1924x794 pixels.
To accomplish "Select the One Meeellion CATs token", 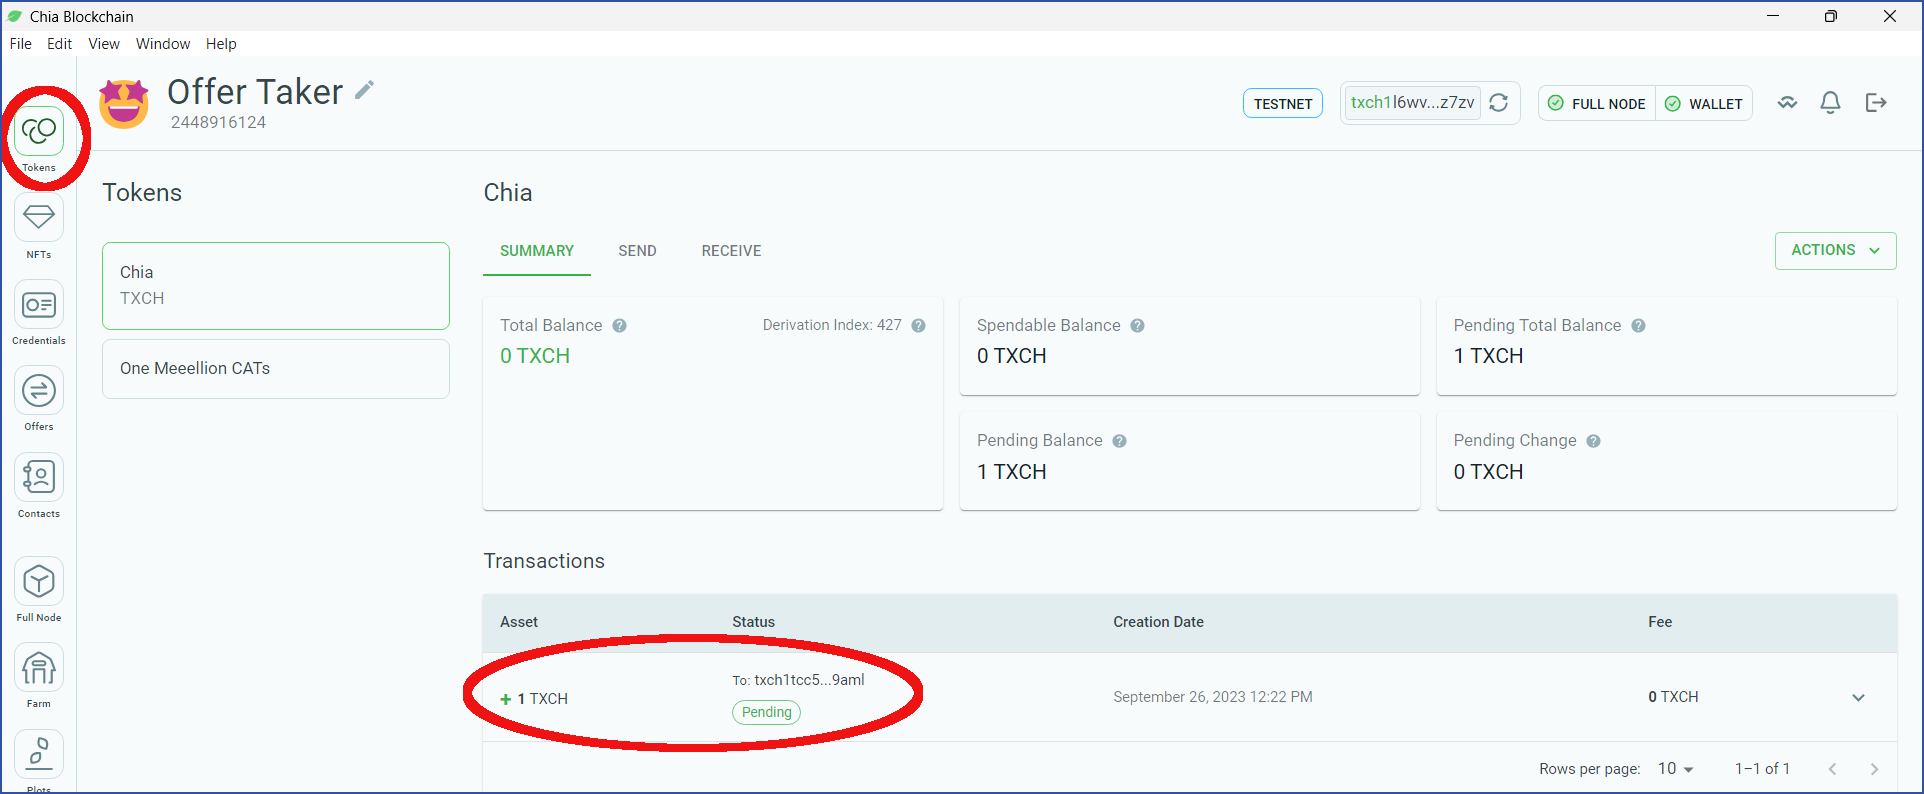I will 276,369.
